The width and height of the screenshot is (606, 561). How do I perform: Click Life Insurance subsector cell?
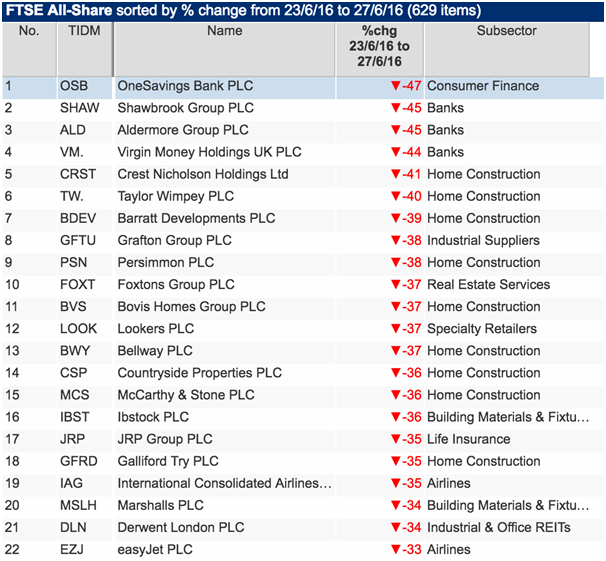click(468, 439)
